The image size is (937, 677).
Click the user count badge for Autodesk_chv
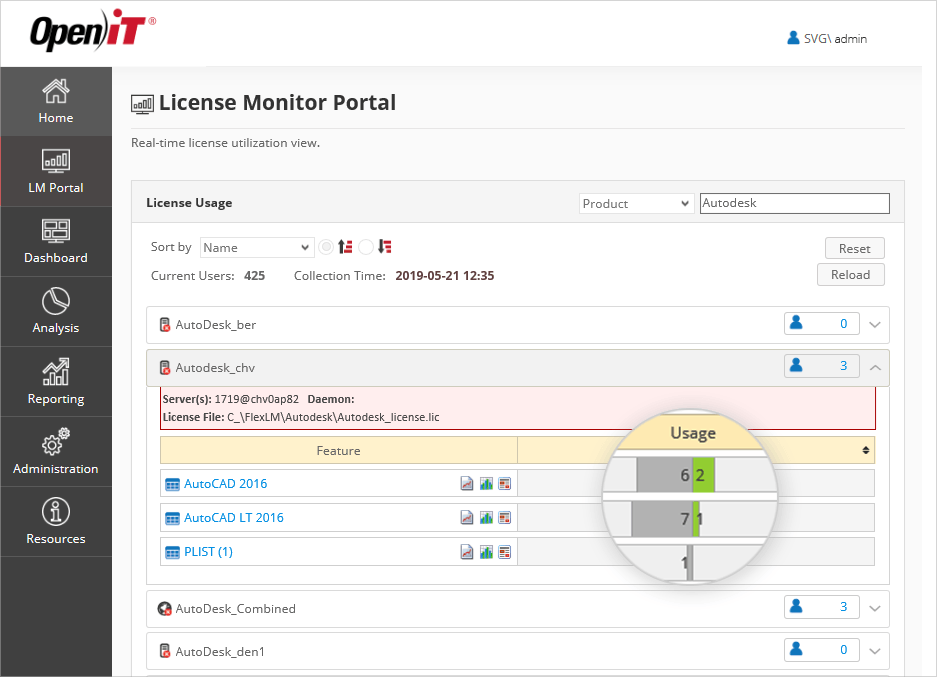tap(822, 366)
